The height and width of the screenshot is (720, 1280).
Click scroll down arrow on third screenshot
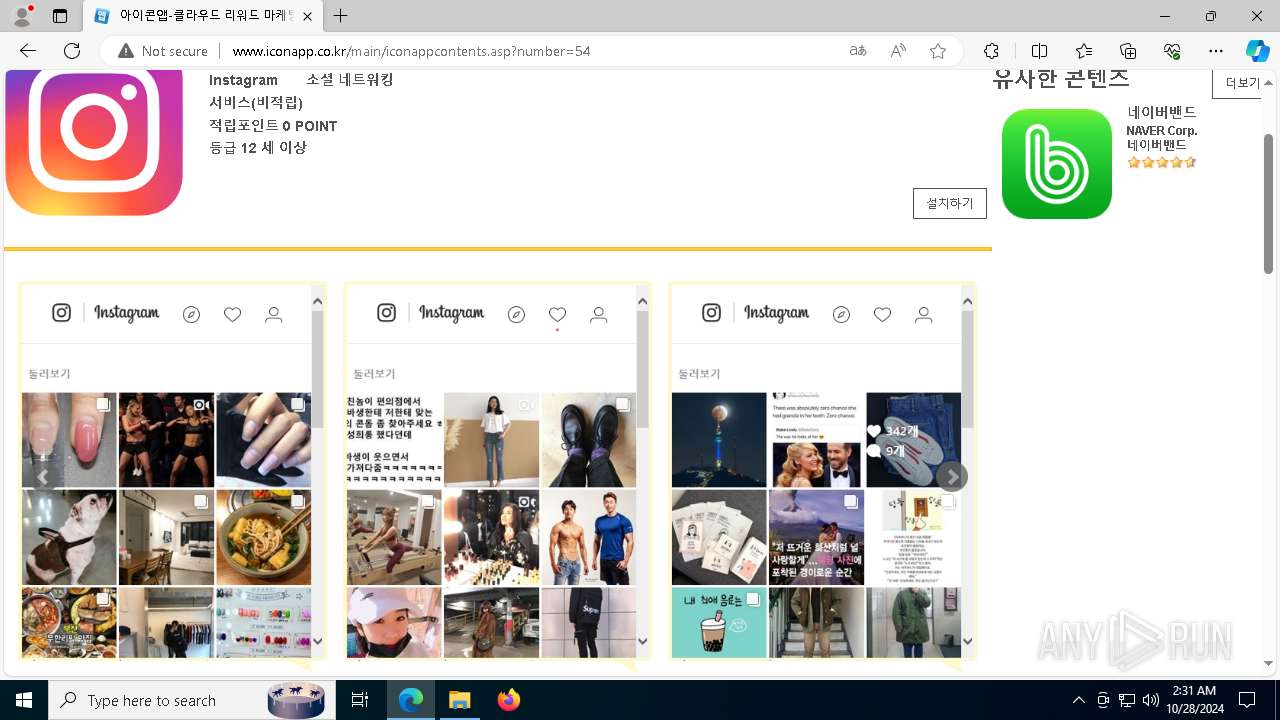coord(968,641)
